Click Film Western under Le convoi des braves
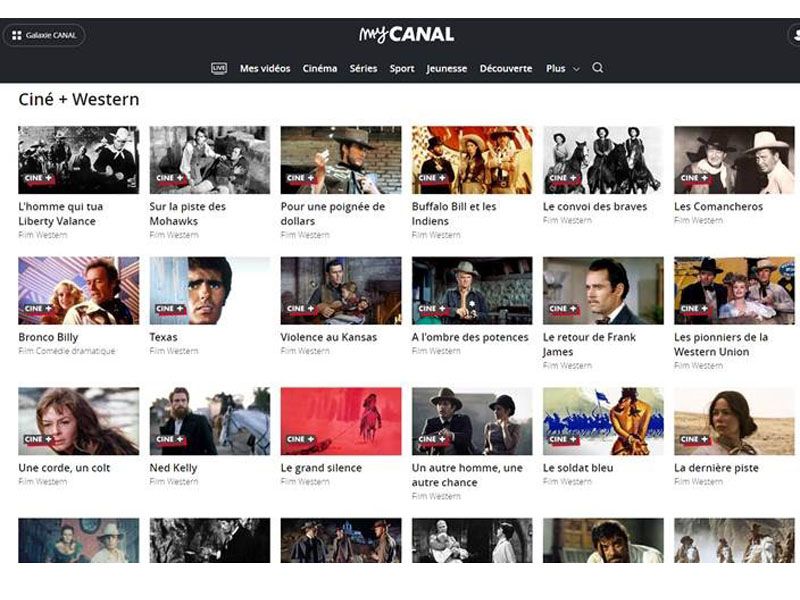This screenshot has width=800, height=600. coord(567,220)
